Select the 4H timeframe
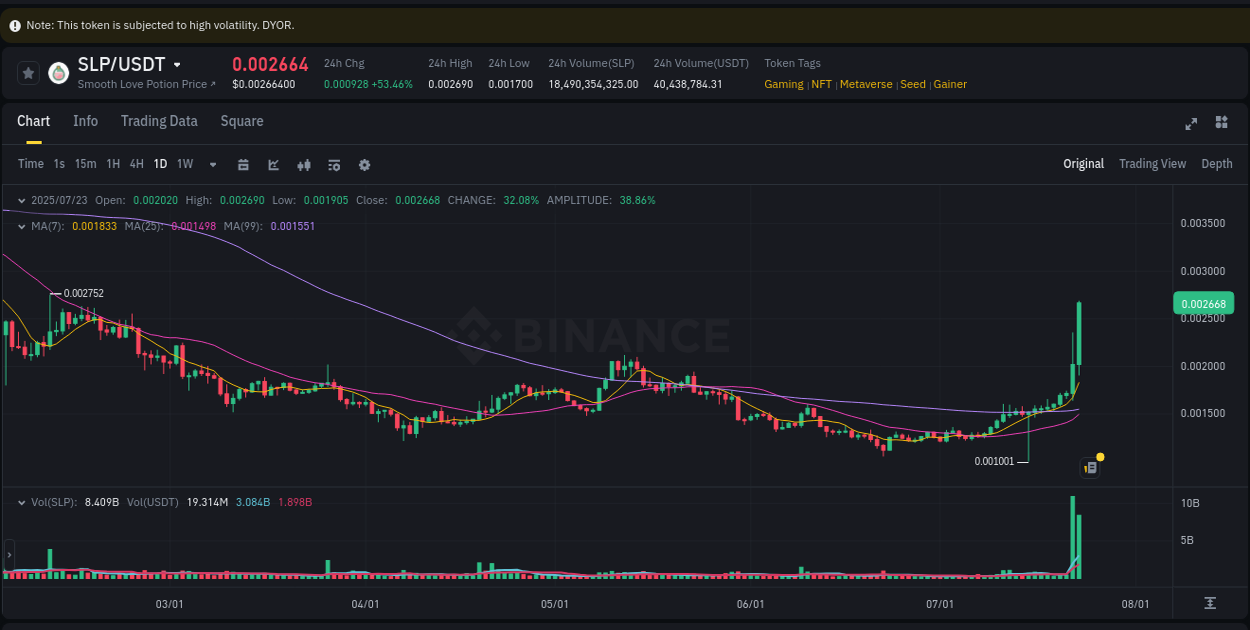Image resolution: width=1250 pixels, height=630 pixels. tap(136, 164)
